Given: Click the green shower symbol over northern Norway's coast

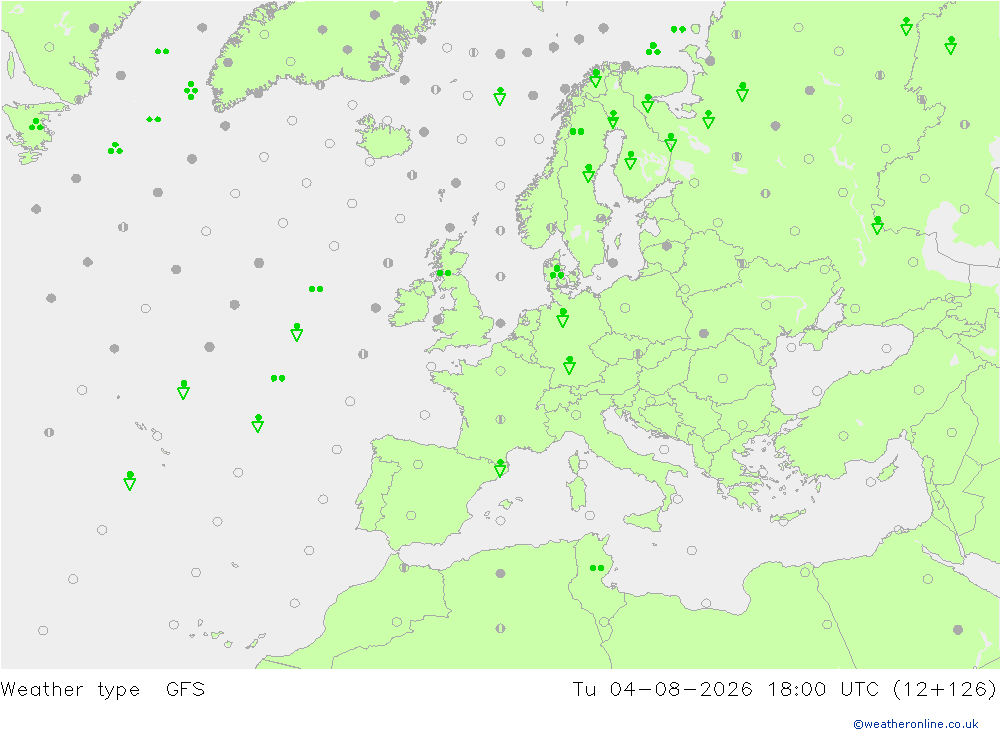Looking at the screenshot, I should (596, 78).
